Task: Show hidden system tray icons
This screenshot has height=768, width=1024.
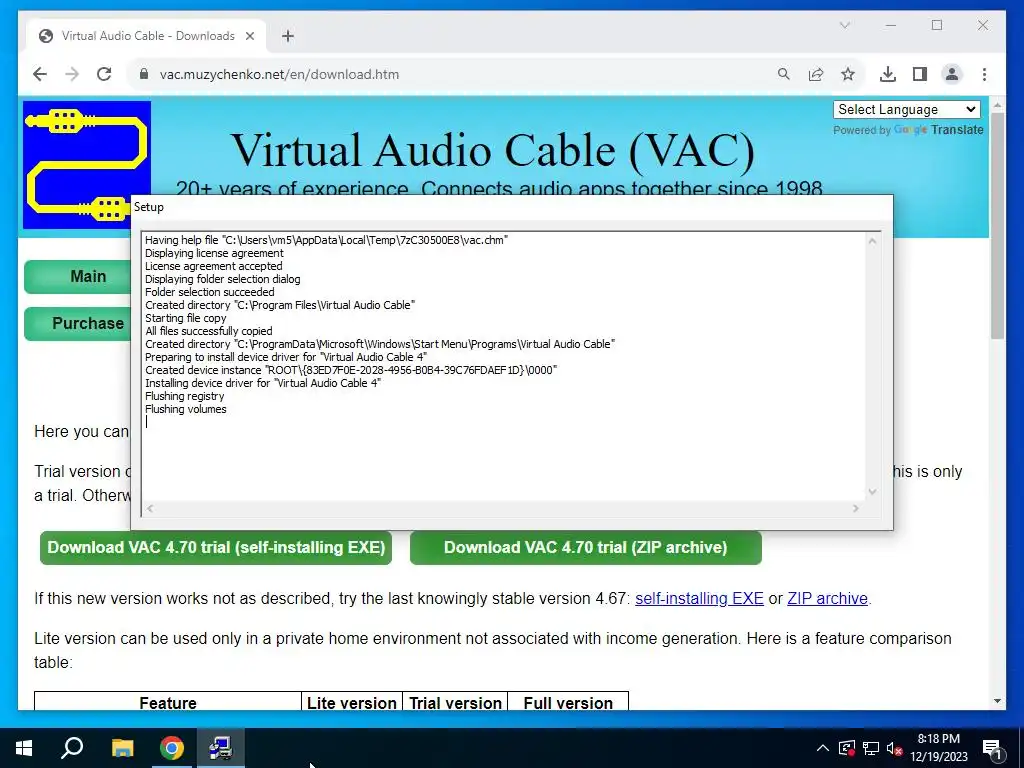Action: 823,748
